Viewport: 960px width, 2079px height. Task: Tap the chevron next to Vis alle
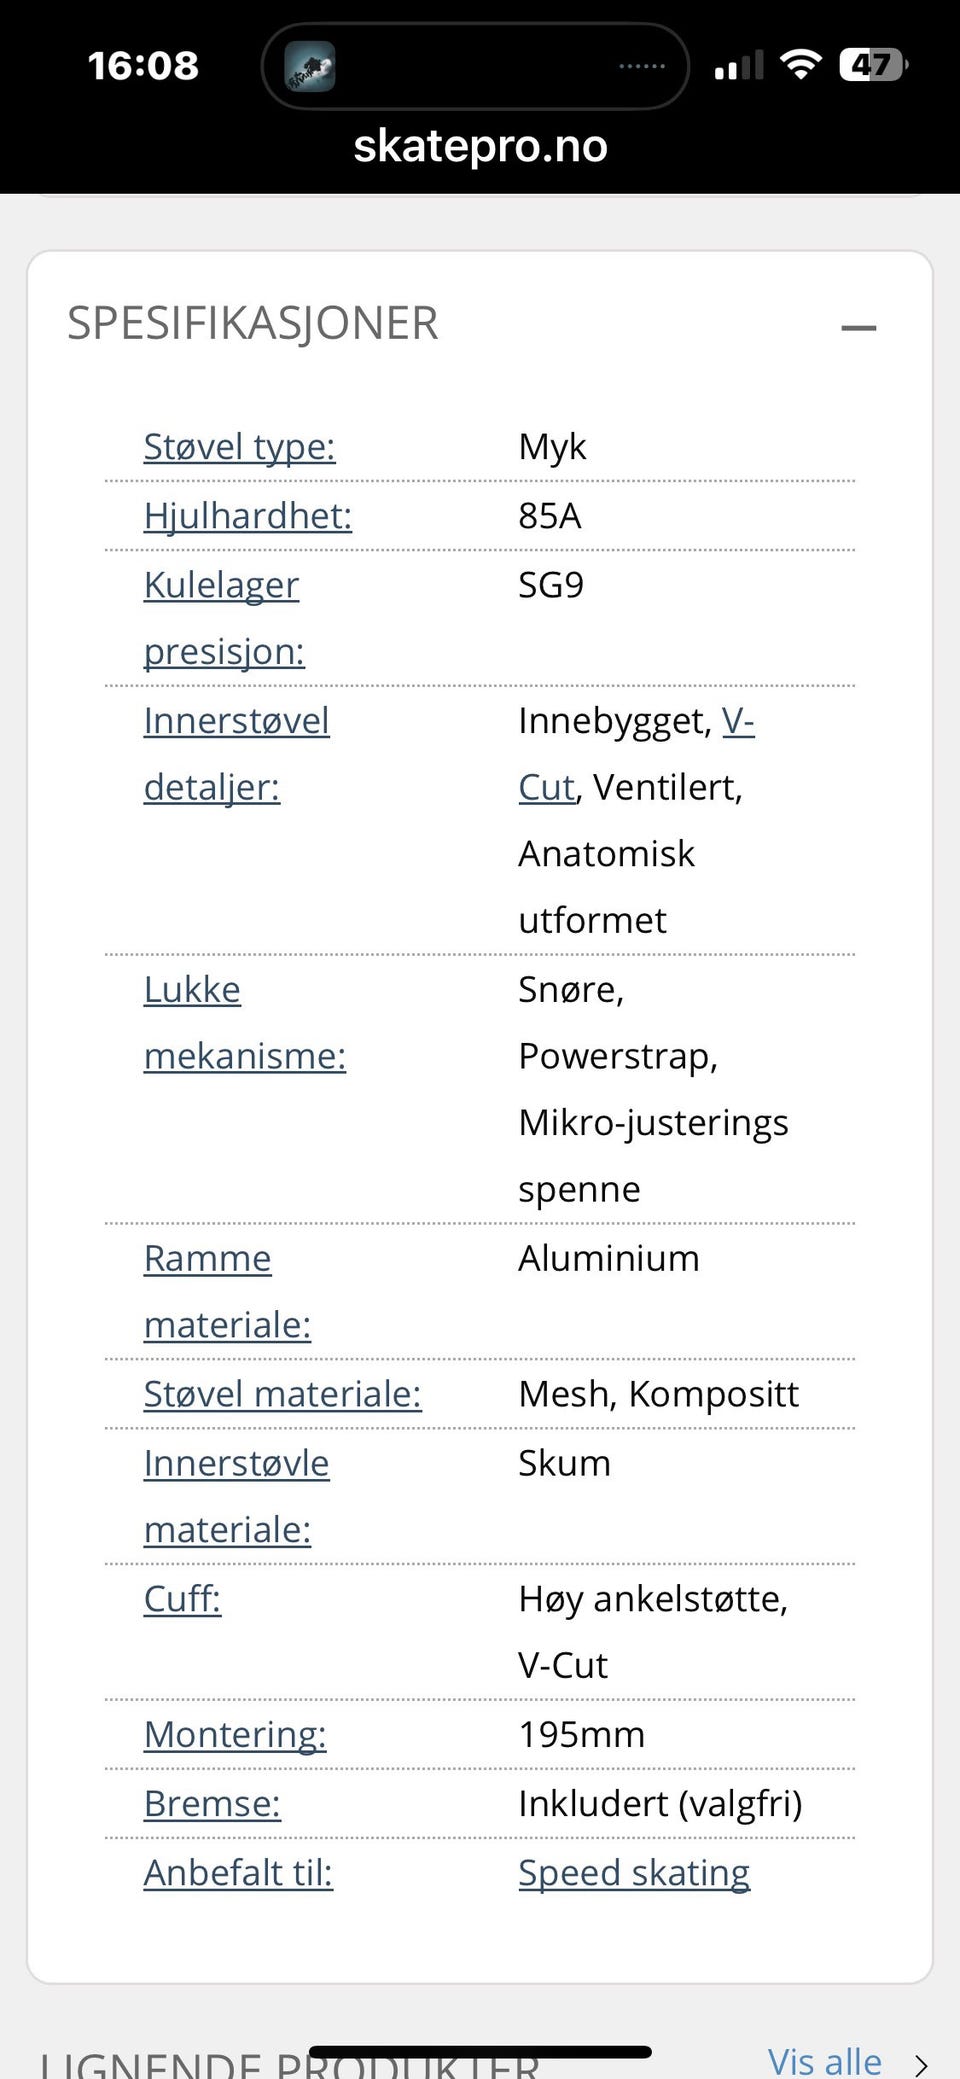pos(921,2064)
